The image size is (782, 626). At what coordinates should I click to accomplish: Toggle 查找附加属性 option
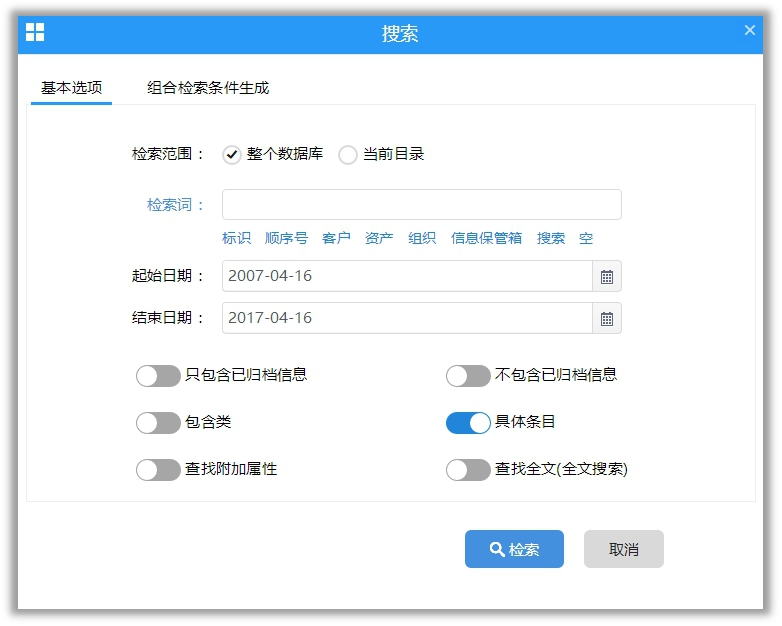pos(158,470)
